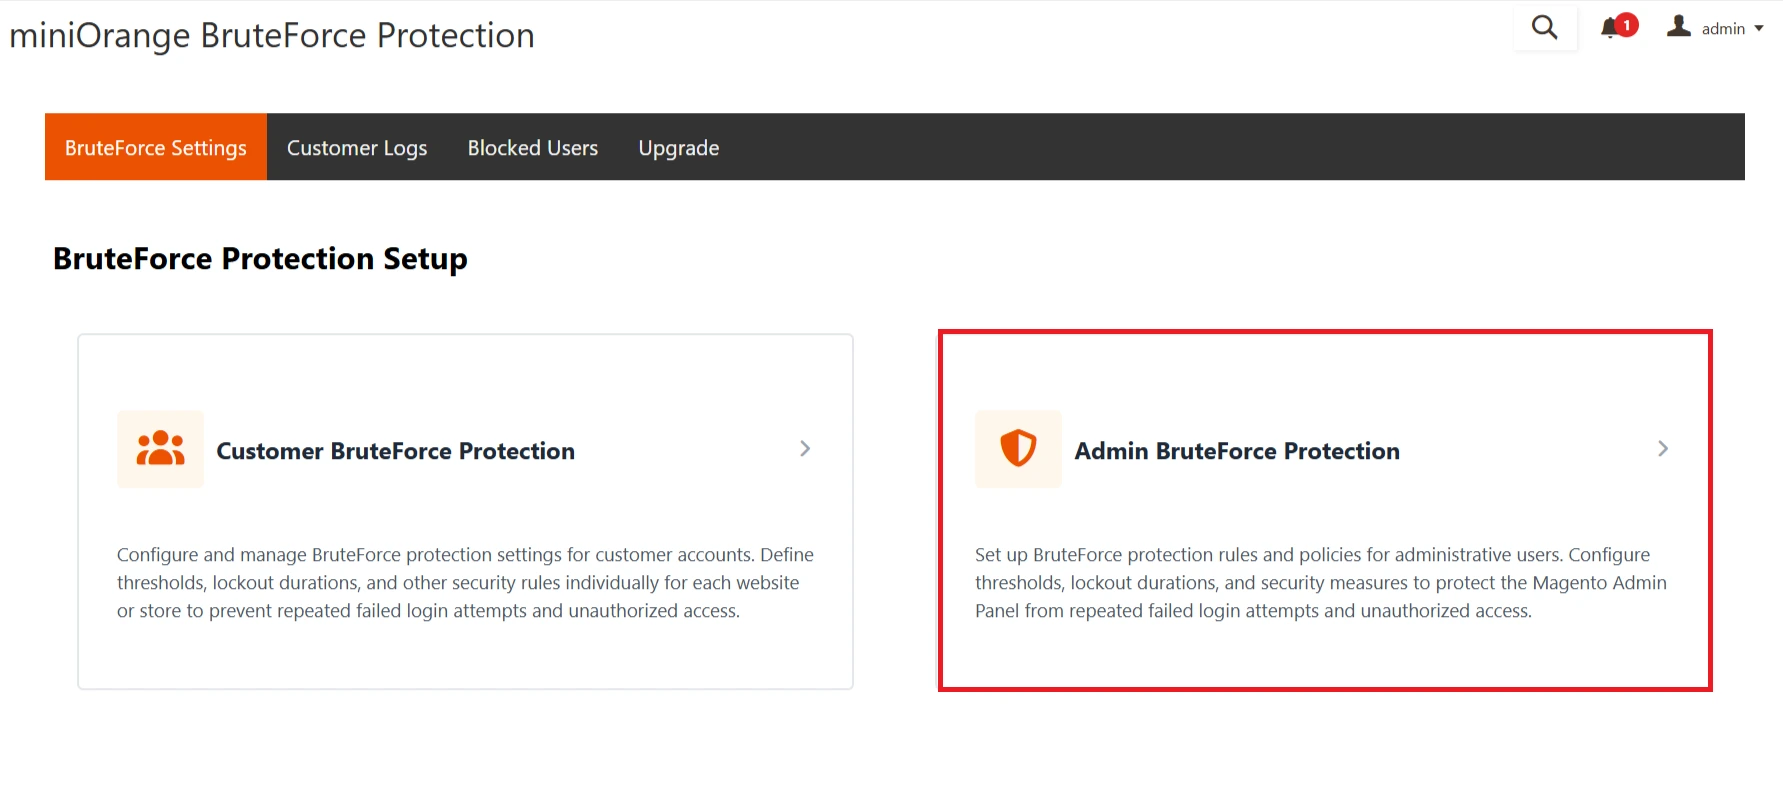The image size is (1783, 785).
Task: Open the Blocked Users tab
Action: [x=533, y=147]
